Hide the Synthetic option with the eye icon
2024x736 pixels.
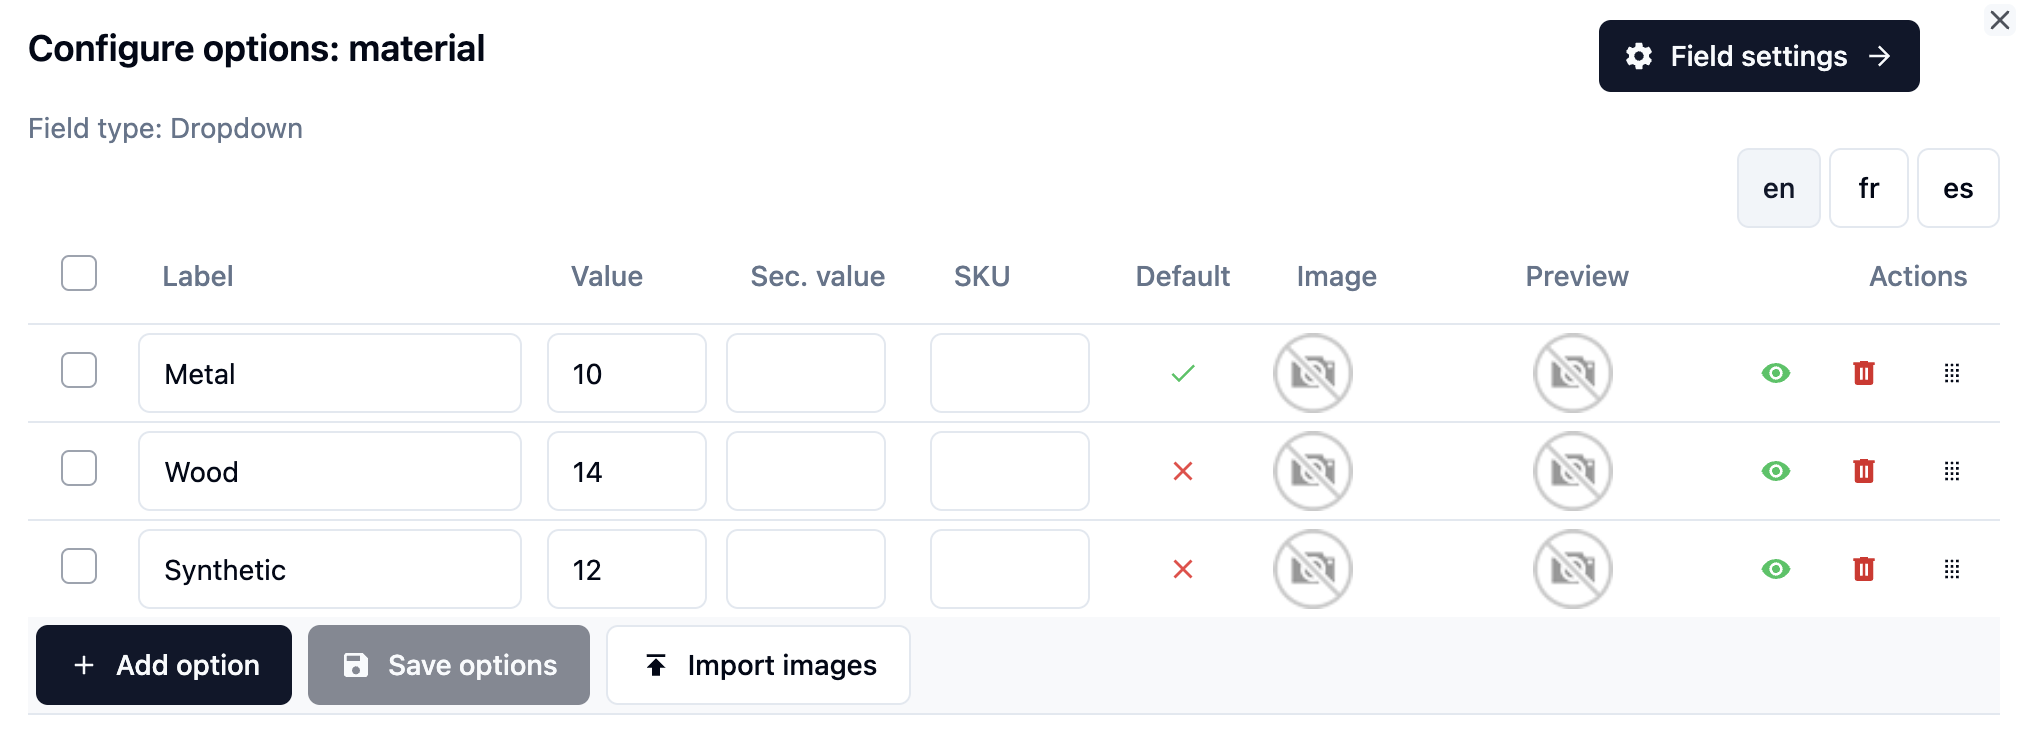tap(1775, 568)
